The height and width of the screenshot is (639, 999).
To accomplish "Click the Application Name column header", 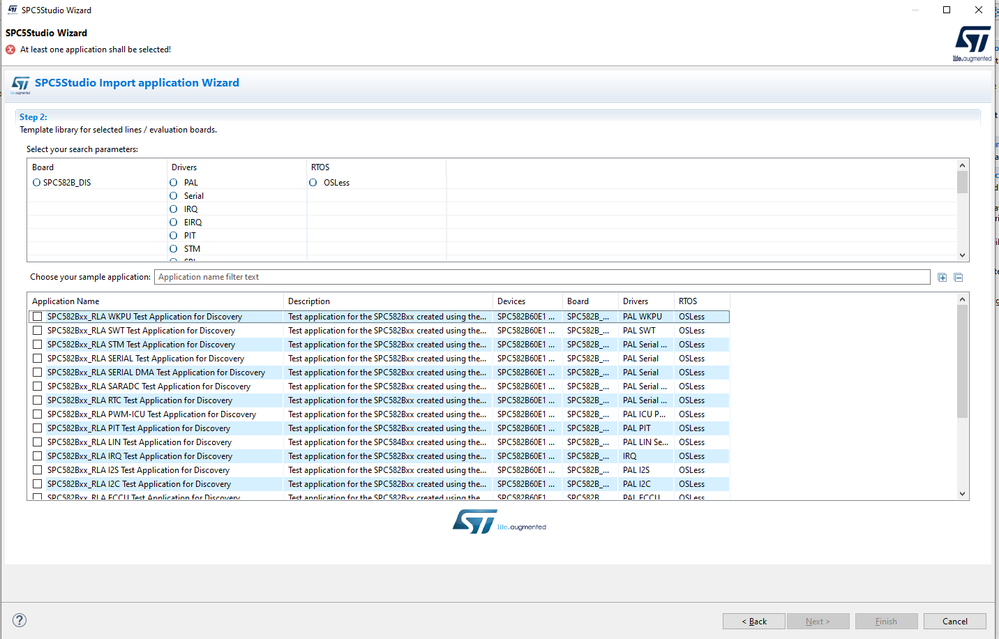I will click(155, 301).
